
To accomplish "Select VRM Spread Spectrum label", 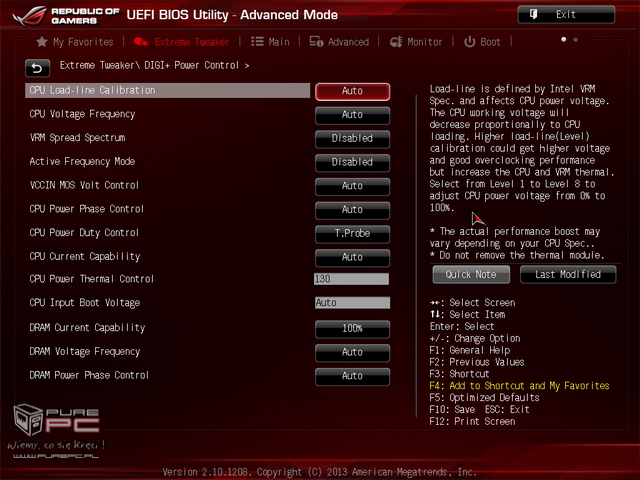I will pyautogui.click(x=77, y=138).
